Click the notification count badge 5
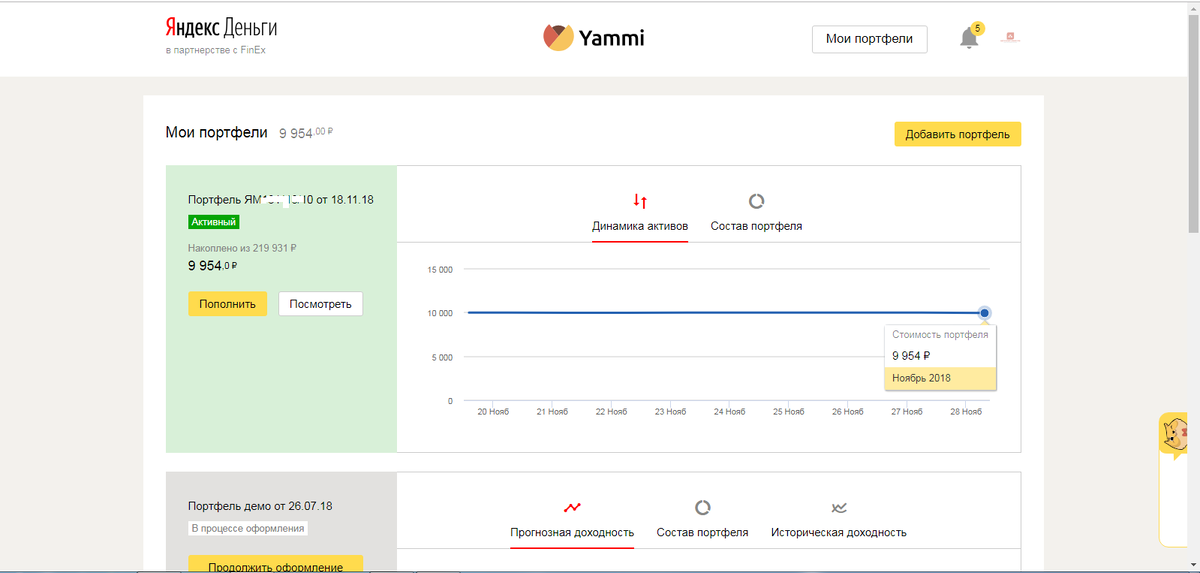Screen dimensions: 1200x573 point(977,28)
